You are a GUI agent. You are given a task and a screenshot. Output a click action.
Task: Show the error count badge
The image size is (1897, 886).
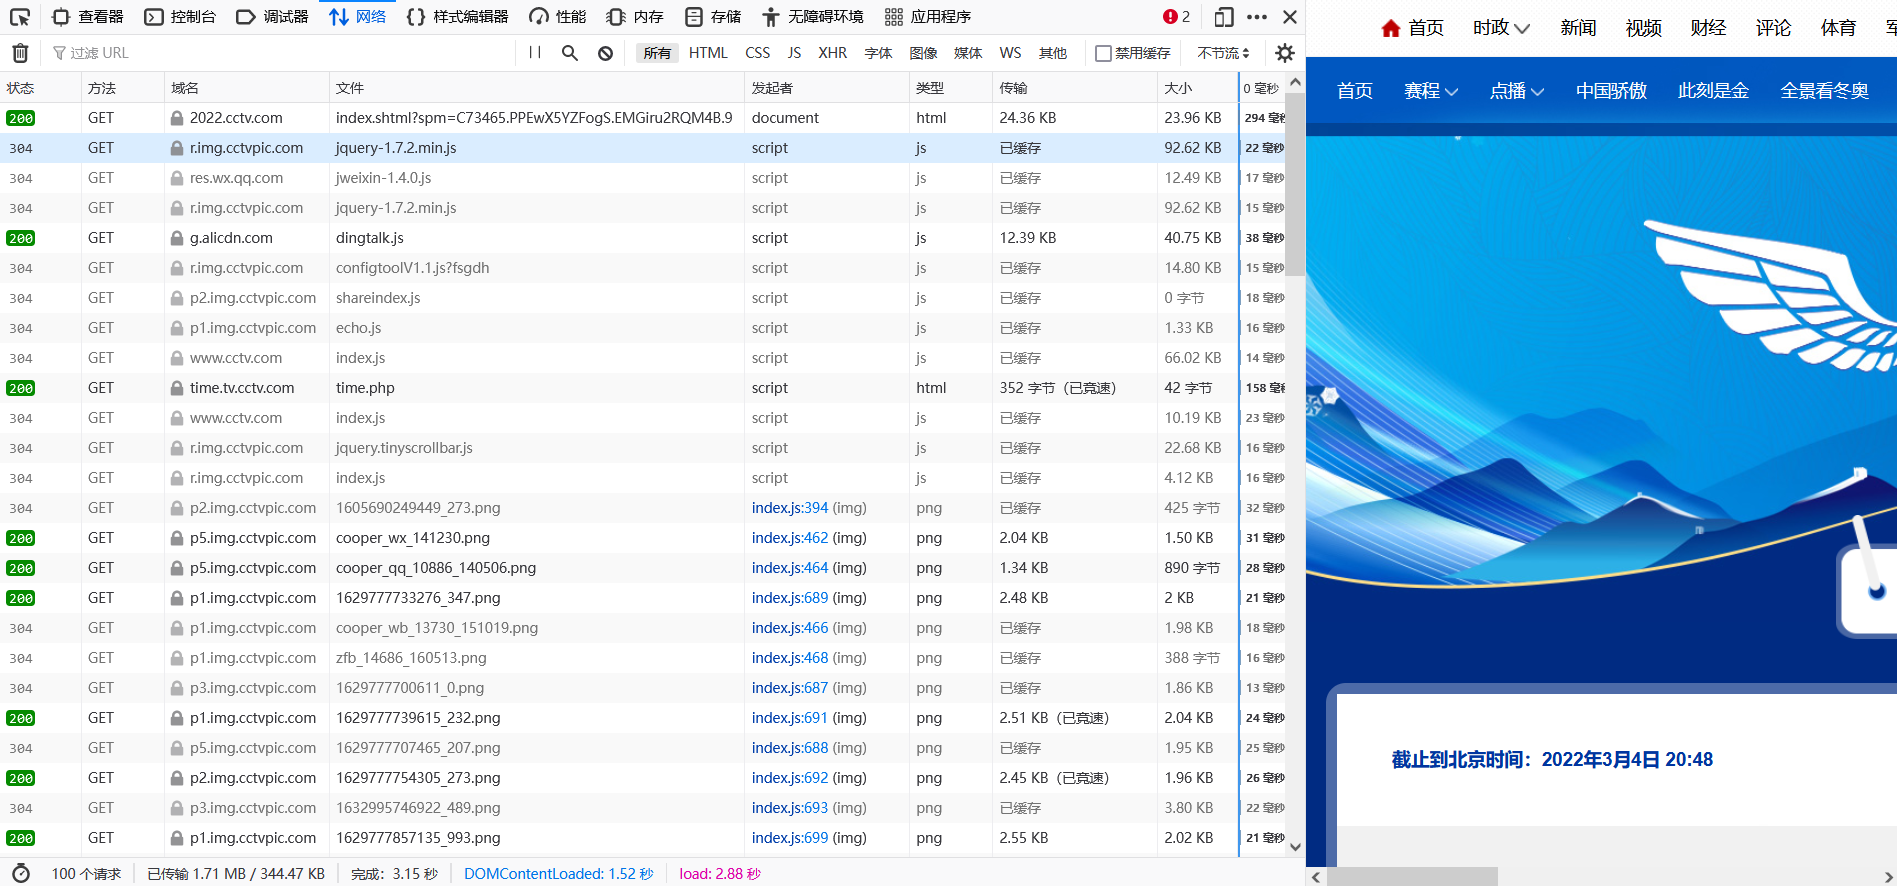pos(1176,17)
